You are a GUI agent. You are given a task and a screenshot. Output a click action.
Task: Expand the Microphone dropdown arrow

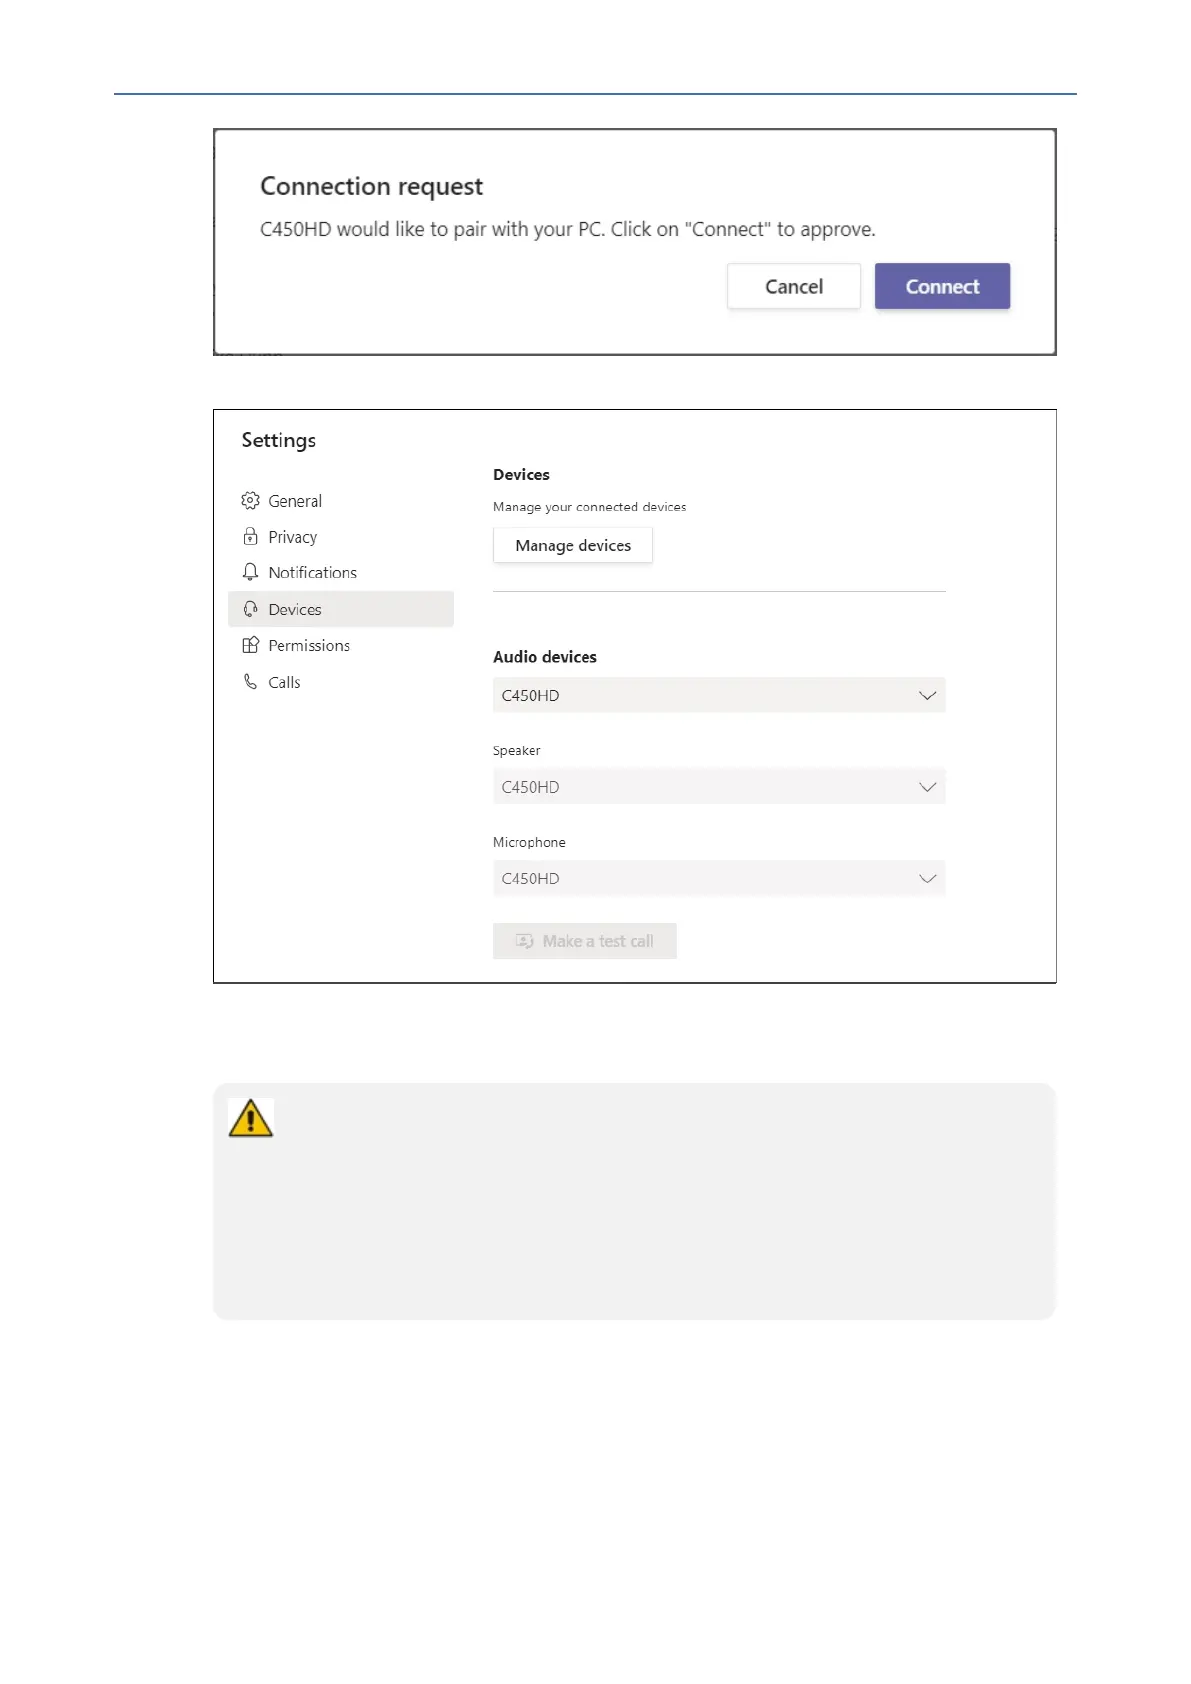tap(927, 878)
